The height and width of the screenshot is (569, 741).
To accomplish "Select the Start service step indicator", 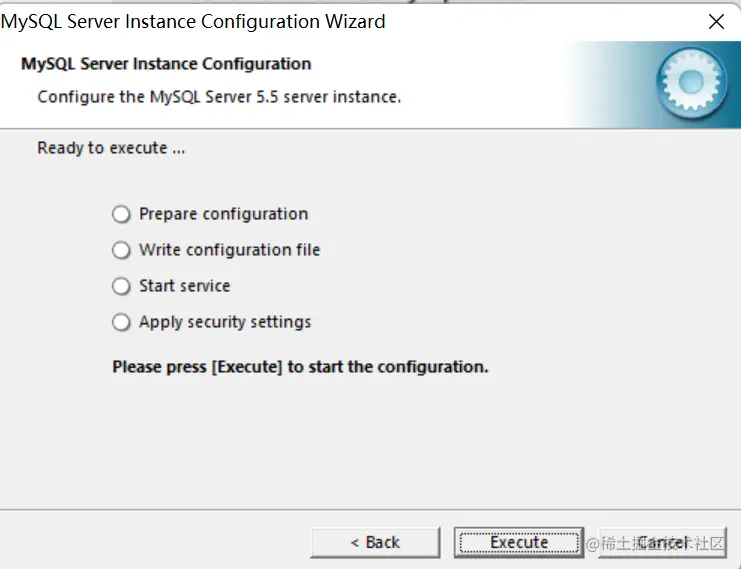I will (x=121, y=286).
